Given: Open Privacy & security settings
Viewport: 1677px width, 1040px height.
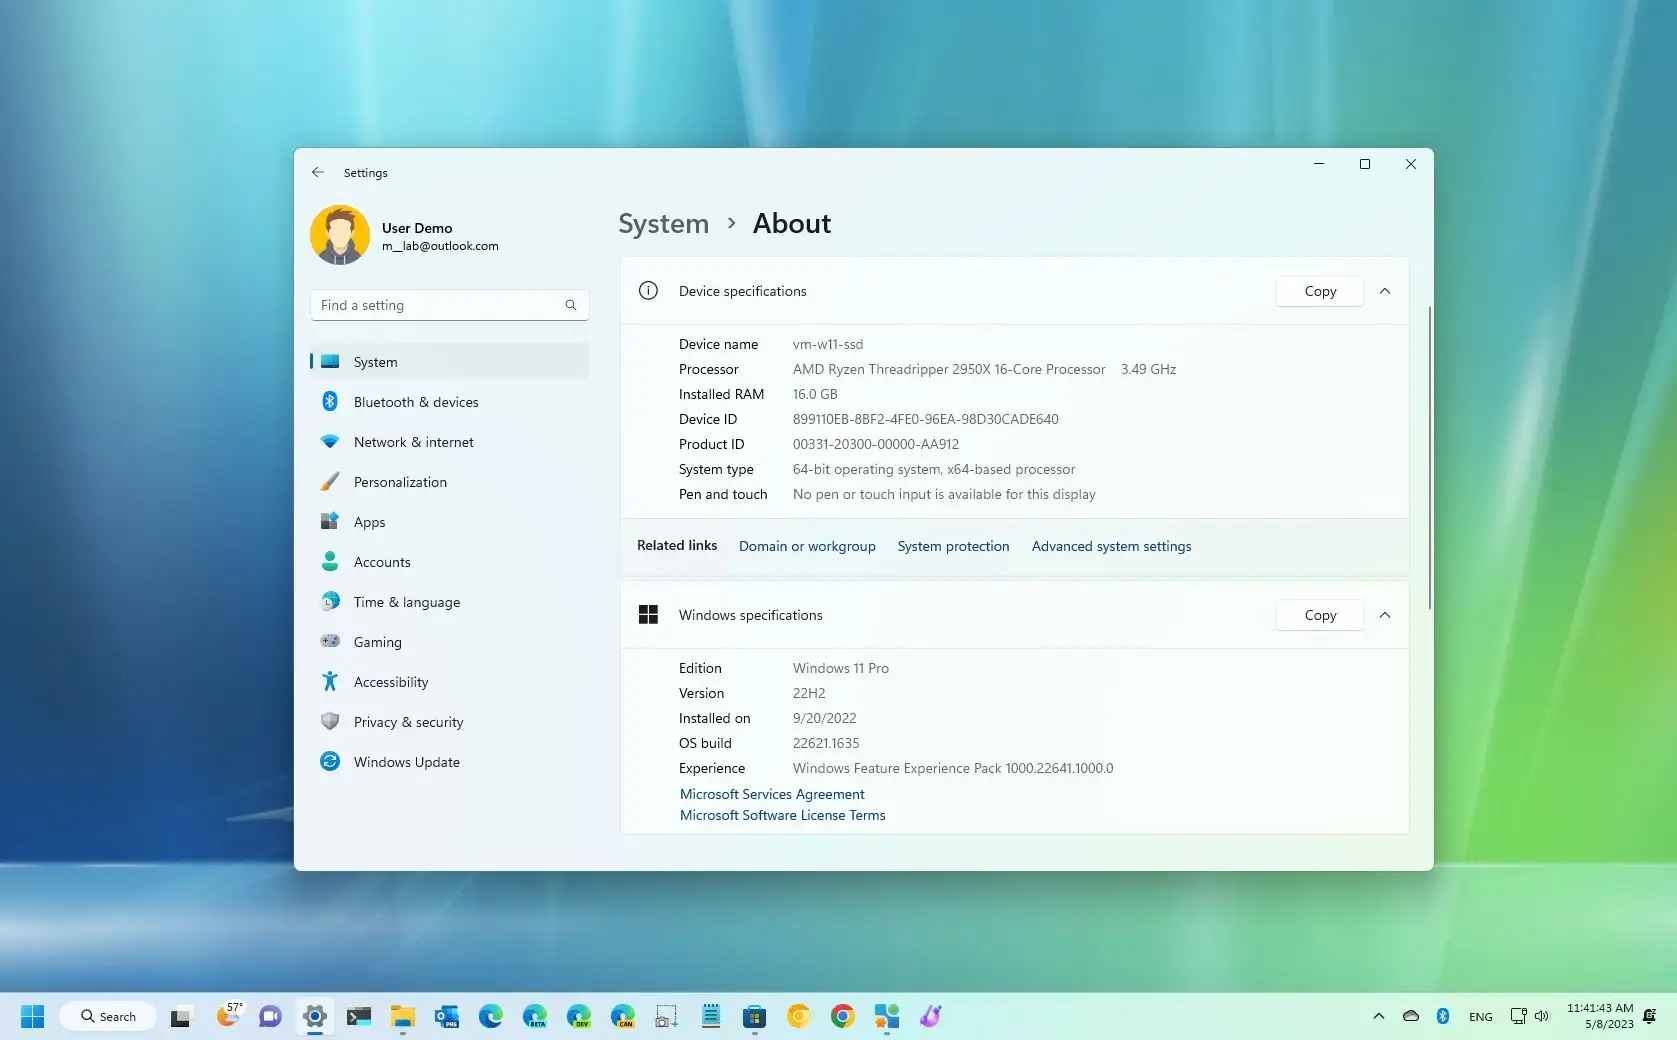Looking at the screenshot, I should point(408,721).
